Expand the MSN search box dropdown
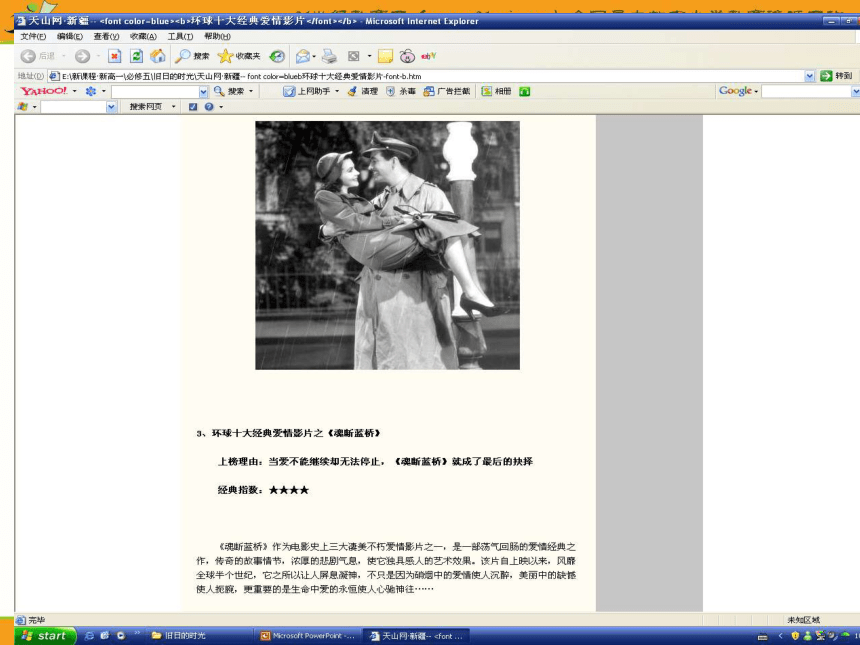Viewport: 860px width, 645px height. 111,107
